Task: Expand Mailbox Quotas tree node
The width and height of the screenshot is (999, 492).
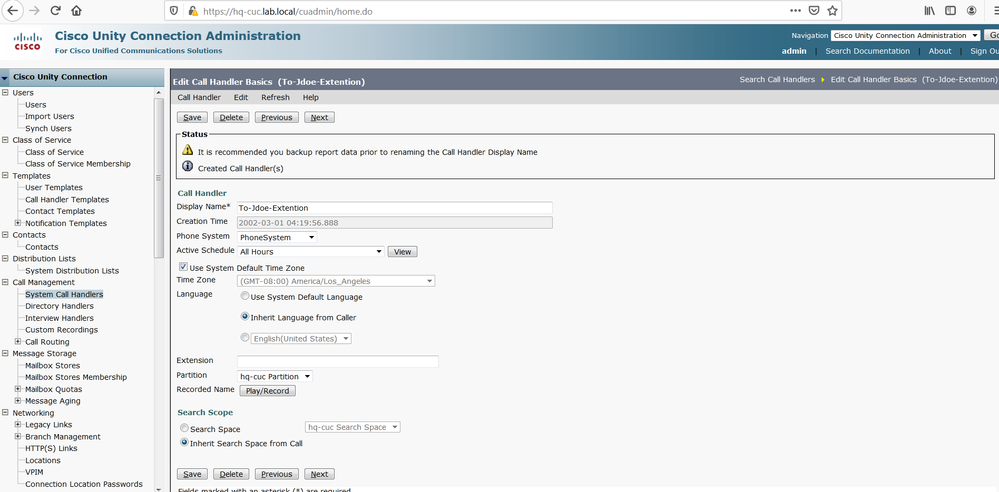Action: pos(18,389)
